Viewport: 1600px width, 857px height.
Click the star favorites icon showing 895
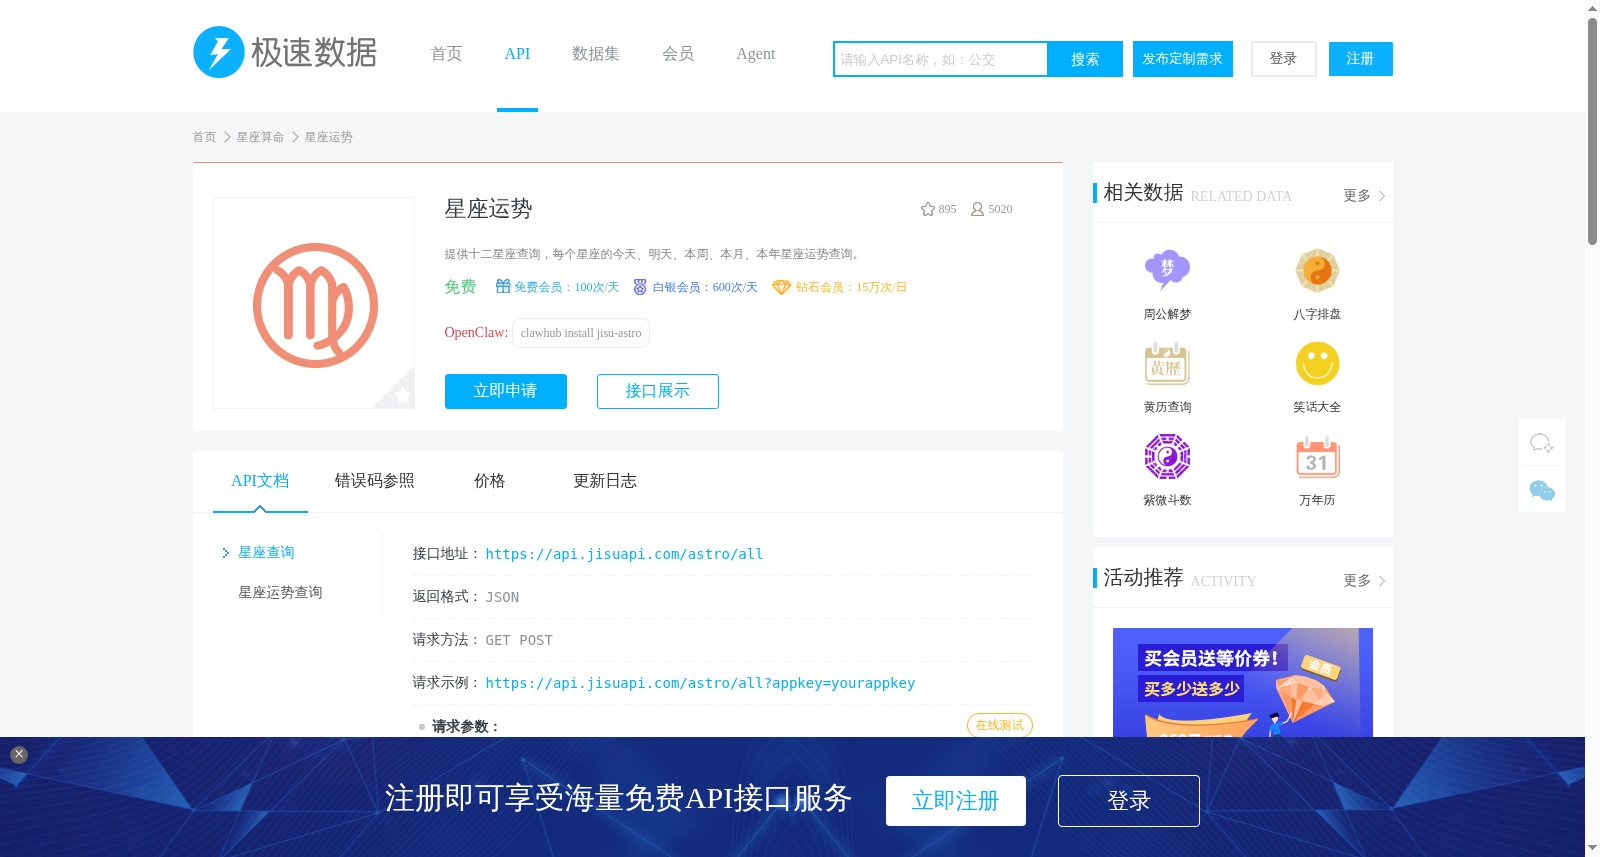pos(928,209)
